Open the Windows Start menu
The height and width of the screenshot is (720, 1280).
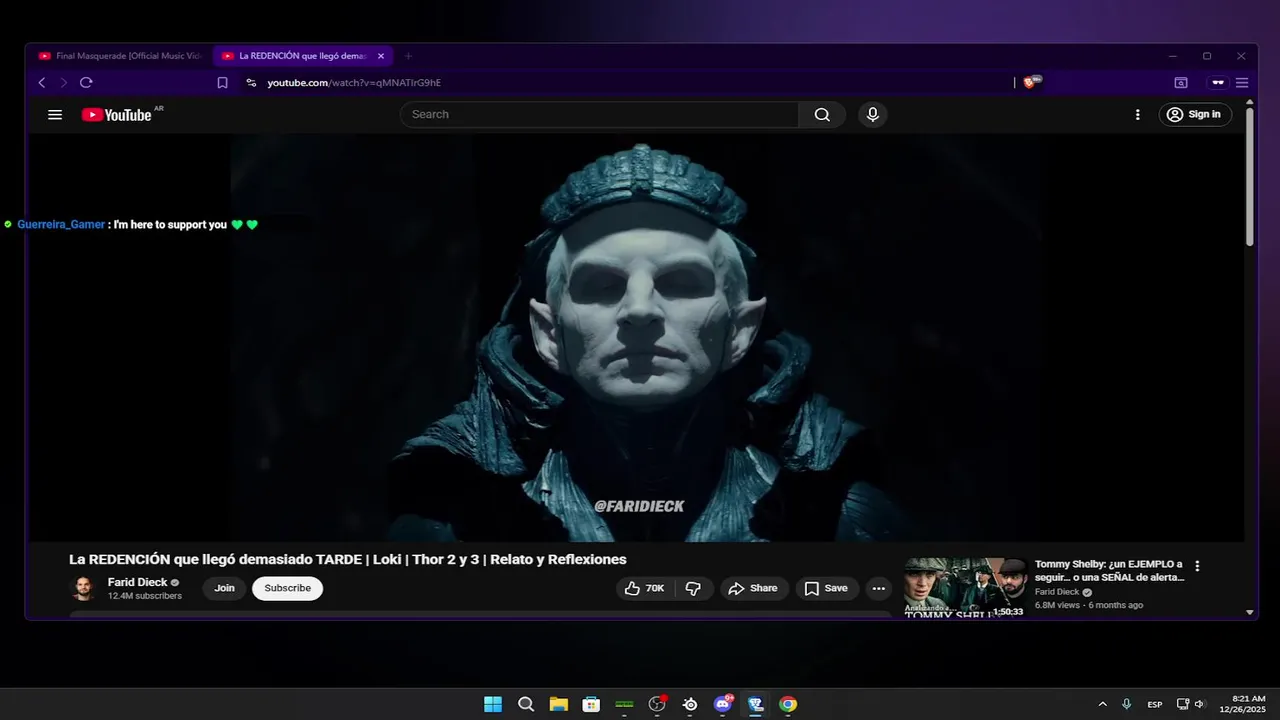(x=493, y=704)
